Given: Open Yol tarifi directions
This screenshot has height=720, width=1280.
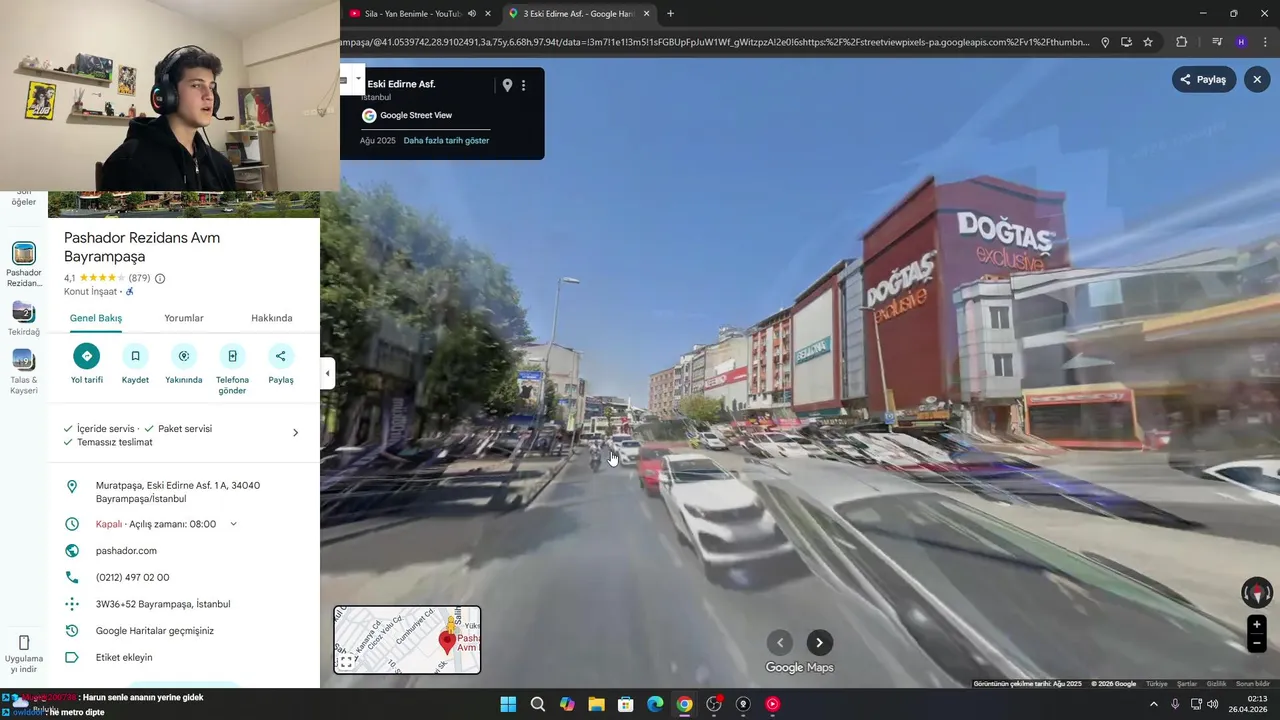Looking at the screenshot, I should tap(86, 356).
